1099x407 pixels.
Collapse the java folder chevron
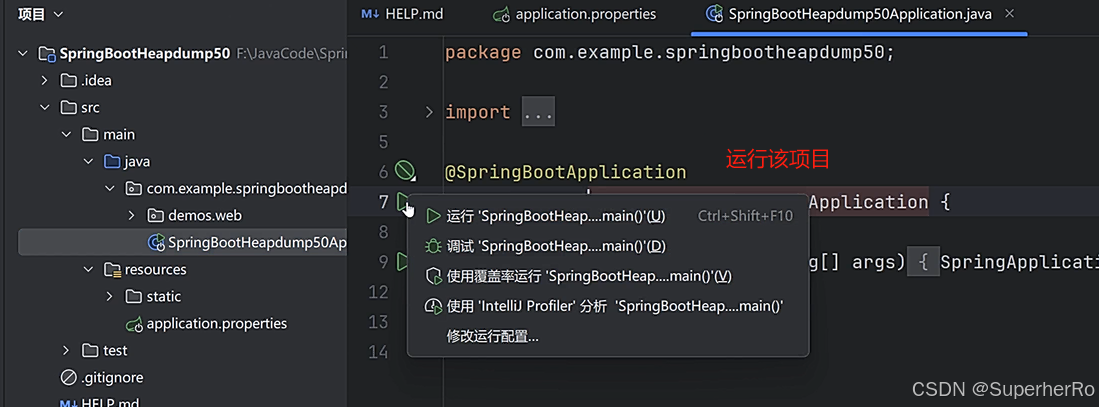coord(88,162)
